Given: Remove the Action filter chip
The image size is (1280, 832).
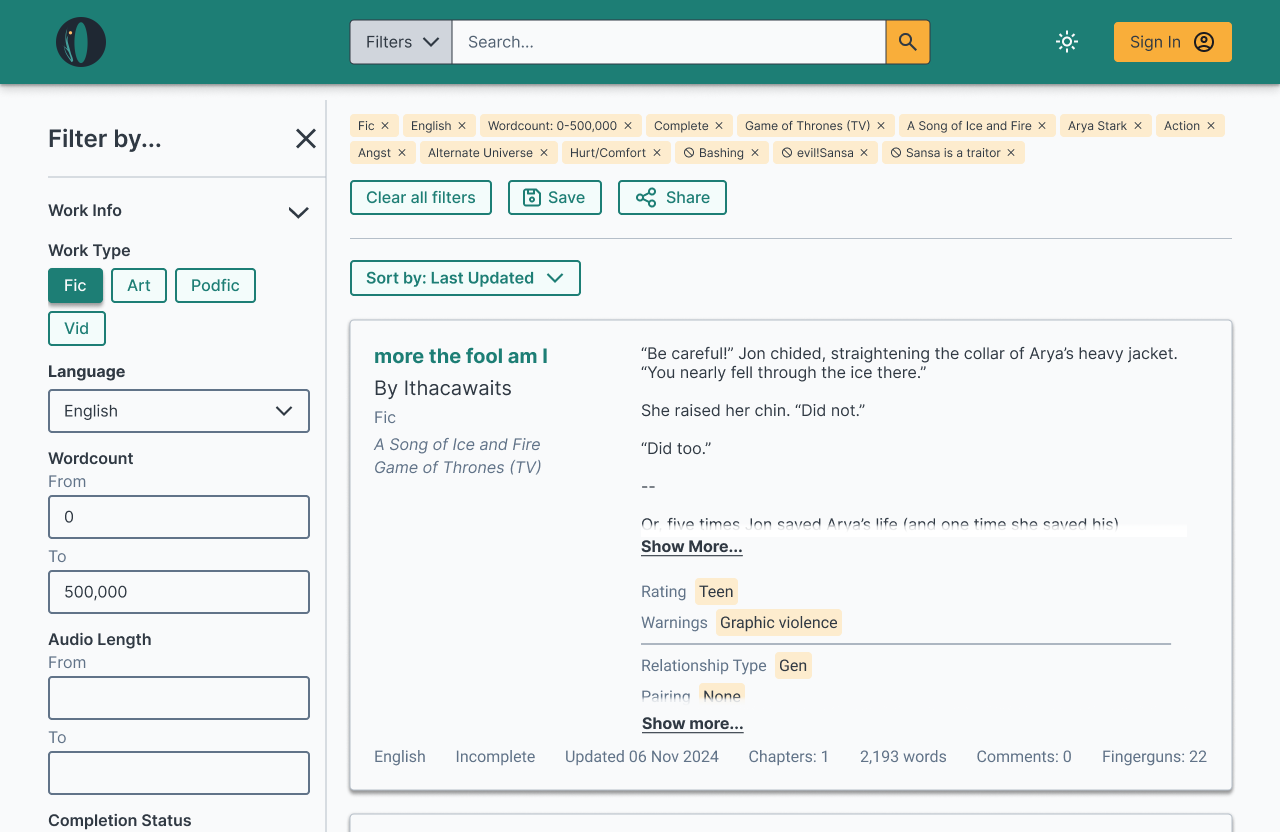Looking at the screenshot, I should [x=1211, y=126].
